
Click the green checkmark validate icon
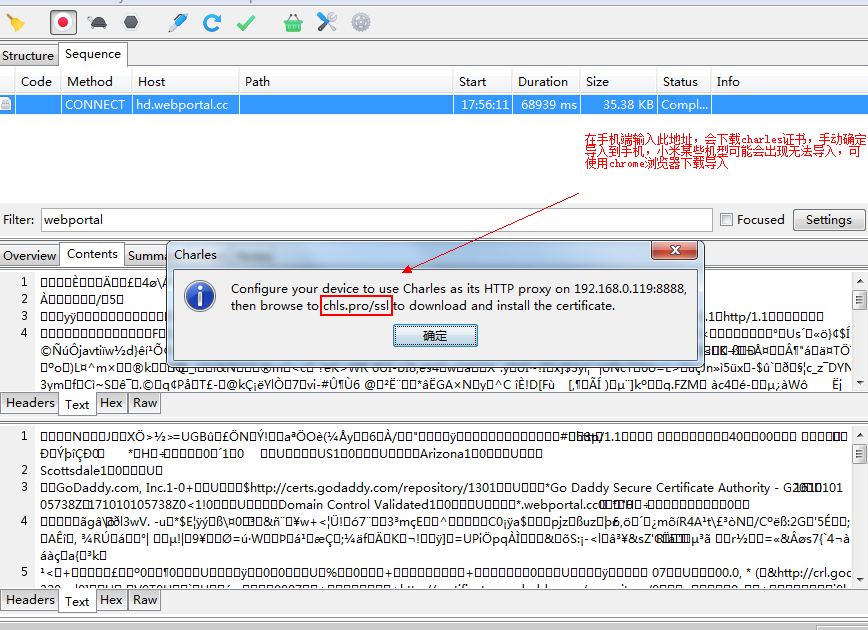[246, 23]
